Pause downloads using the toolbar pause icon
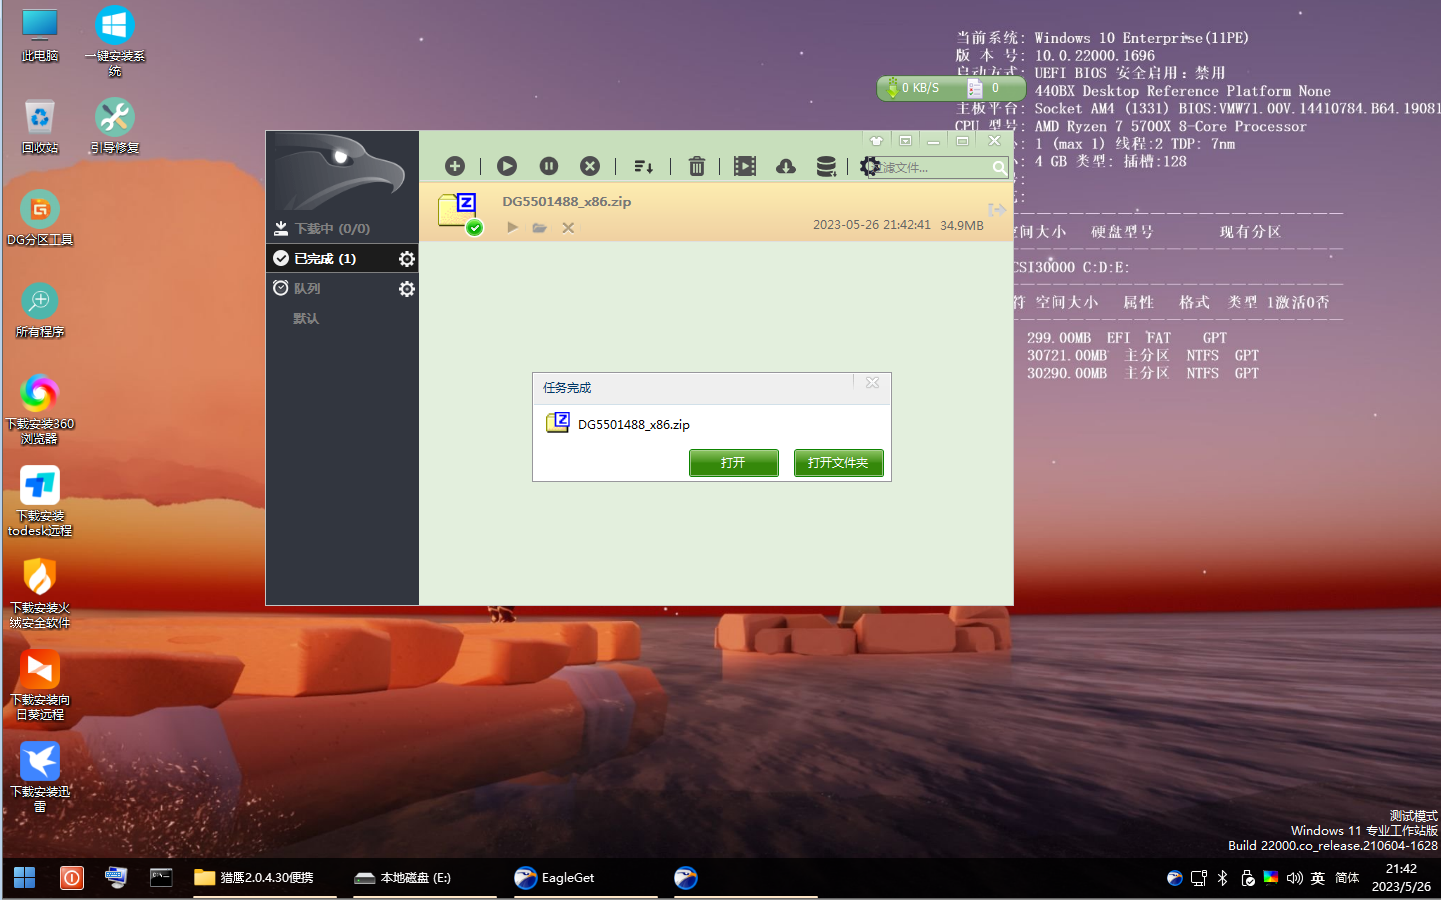This screenshot has width=1441, height=900. 549,166
